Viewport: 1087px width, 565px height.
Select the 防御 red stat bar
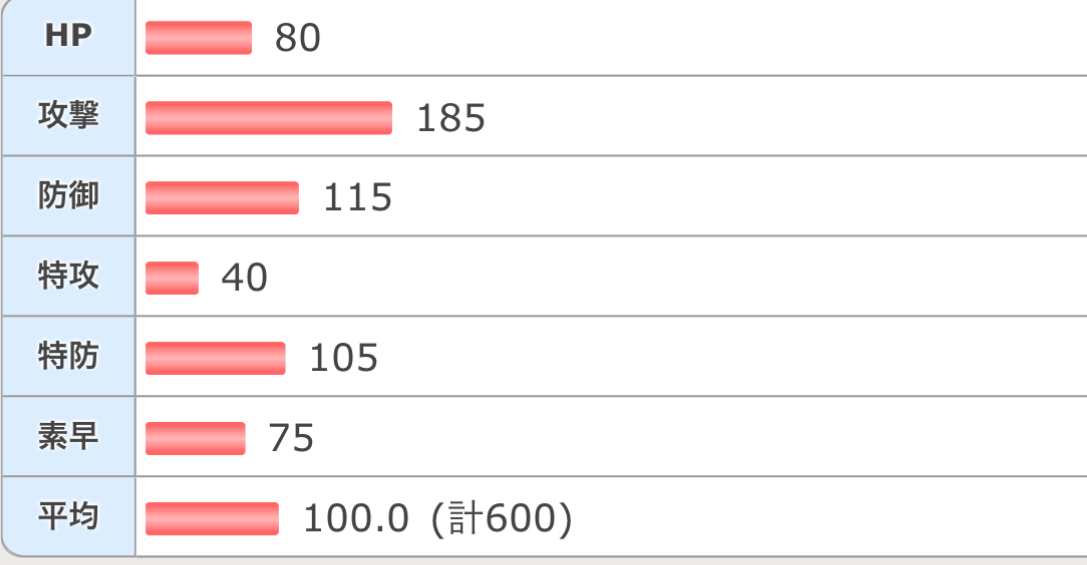coord(222,198)
